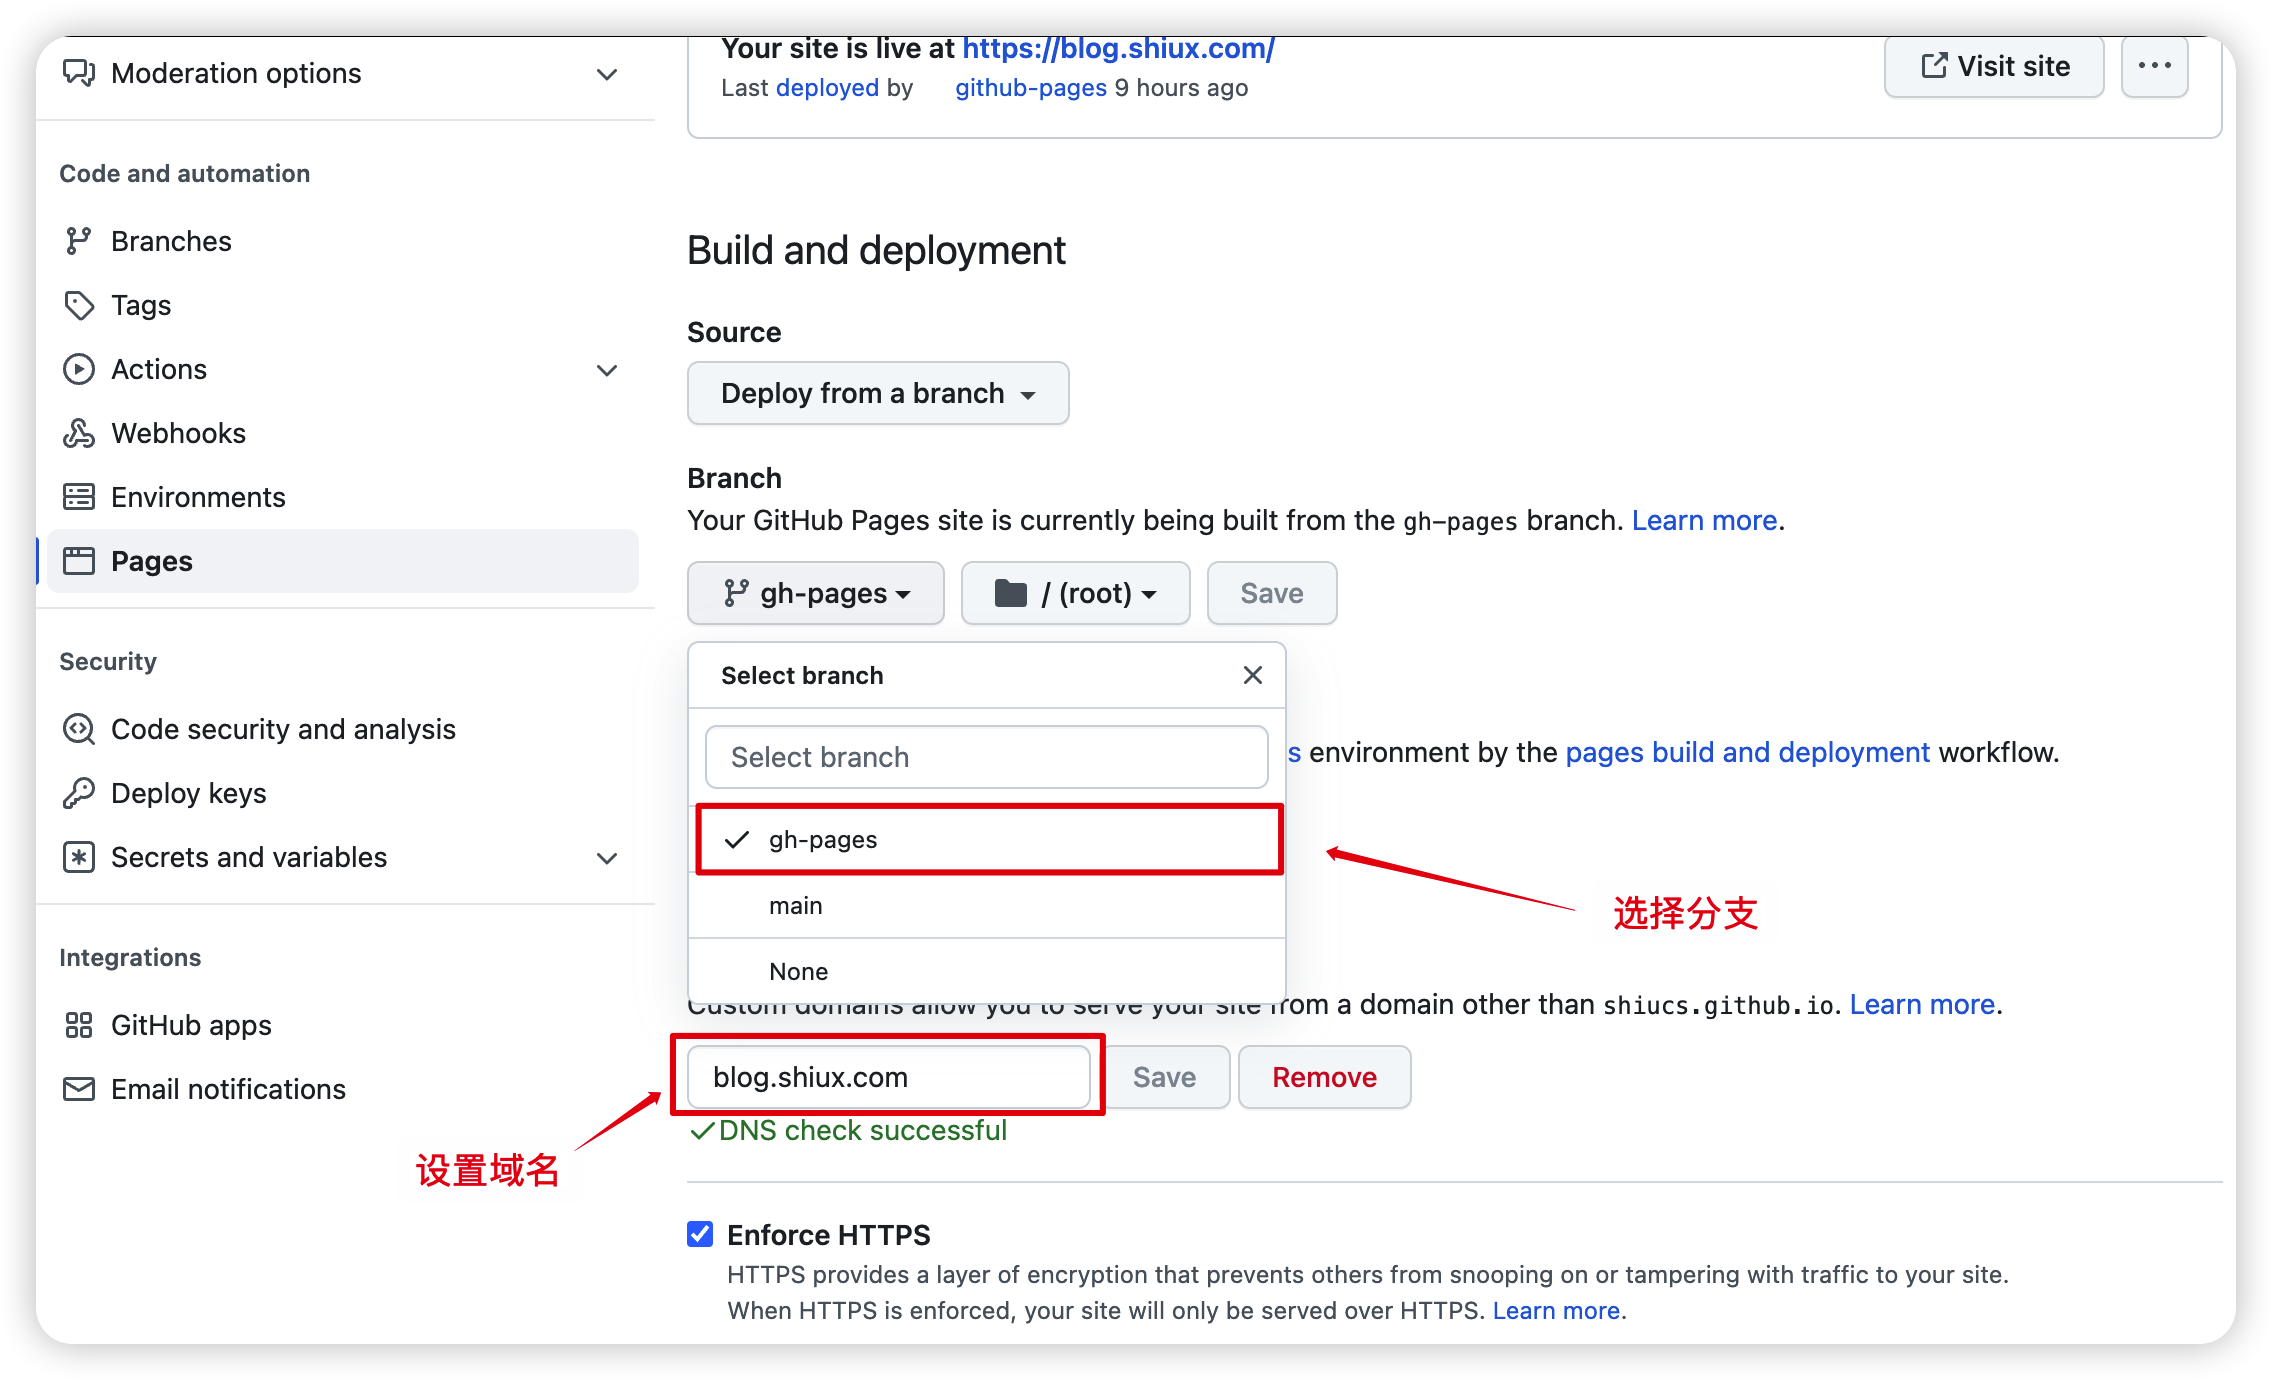Open the three-dots more options menu
This screenshot has width=2272, height=1380.
point(2154,66)
